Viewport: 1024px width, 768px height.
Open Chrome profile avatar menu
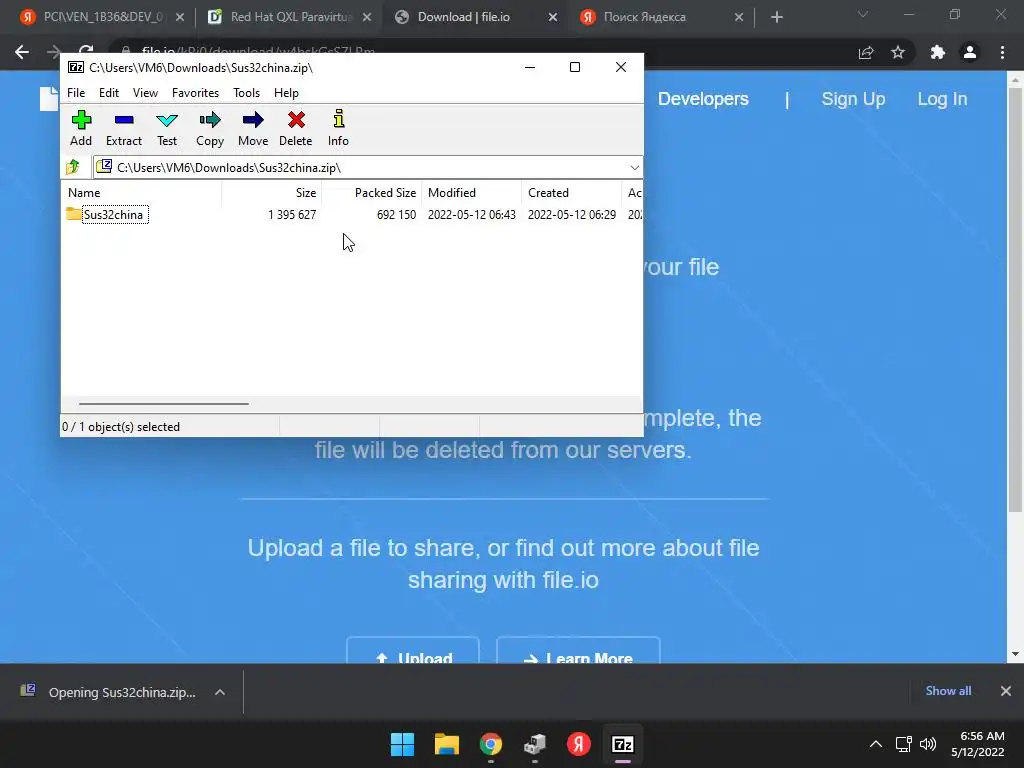(x=970, y=52)
